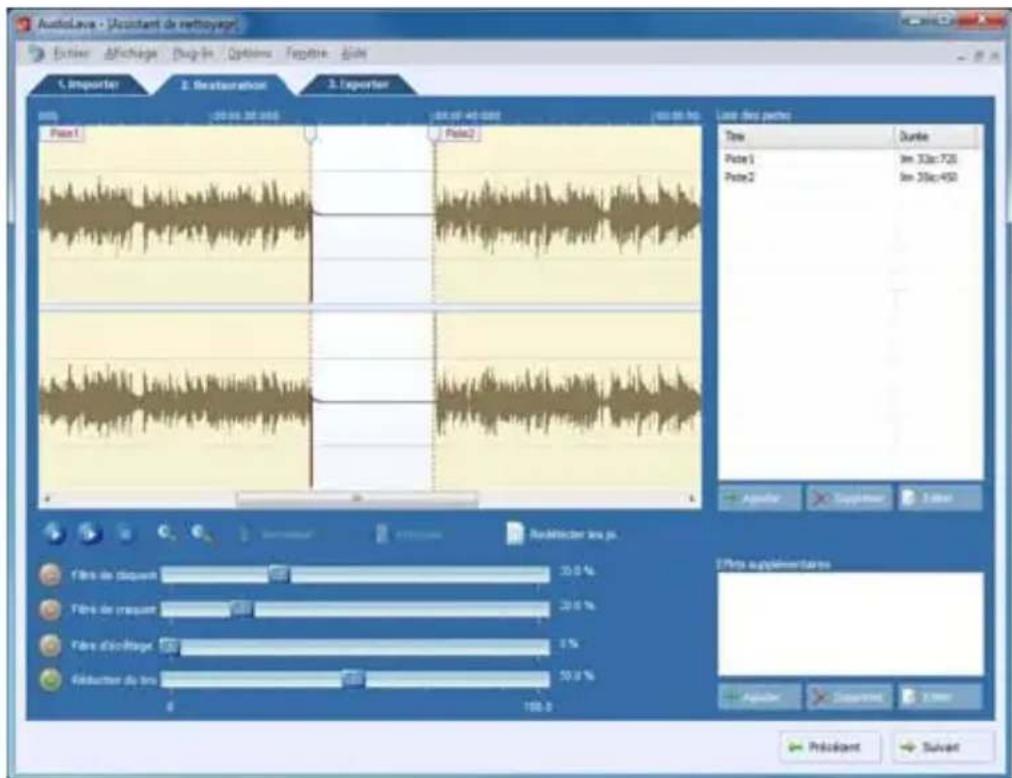Click the waveform horizontal scrollbar thumb

click(x=357, y=498)
